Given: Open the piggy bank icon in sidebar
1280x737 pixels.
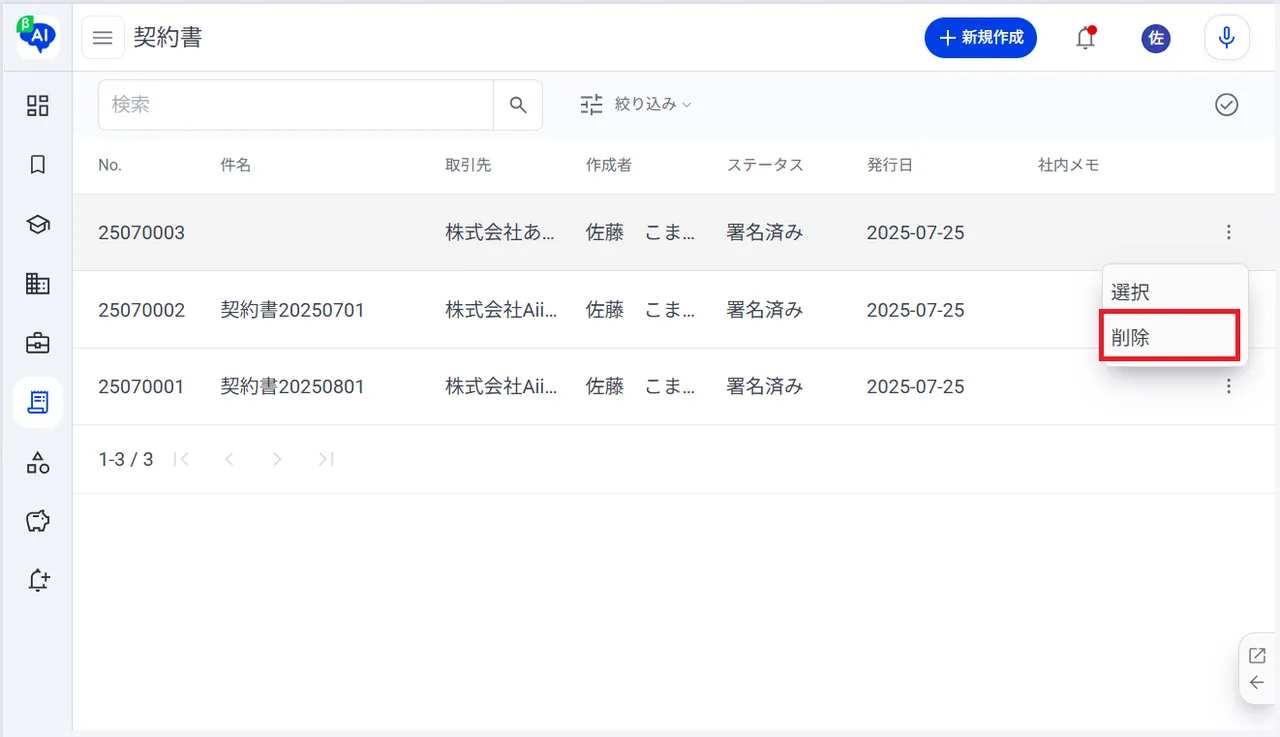Looking at the screenshot, I should click(x=38, y=521).
